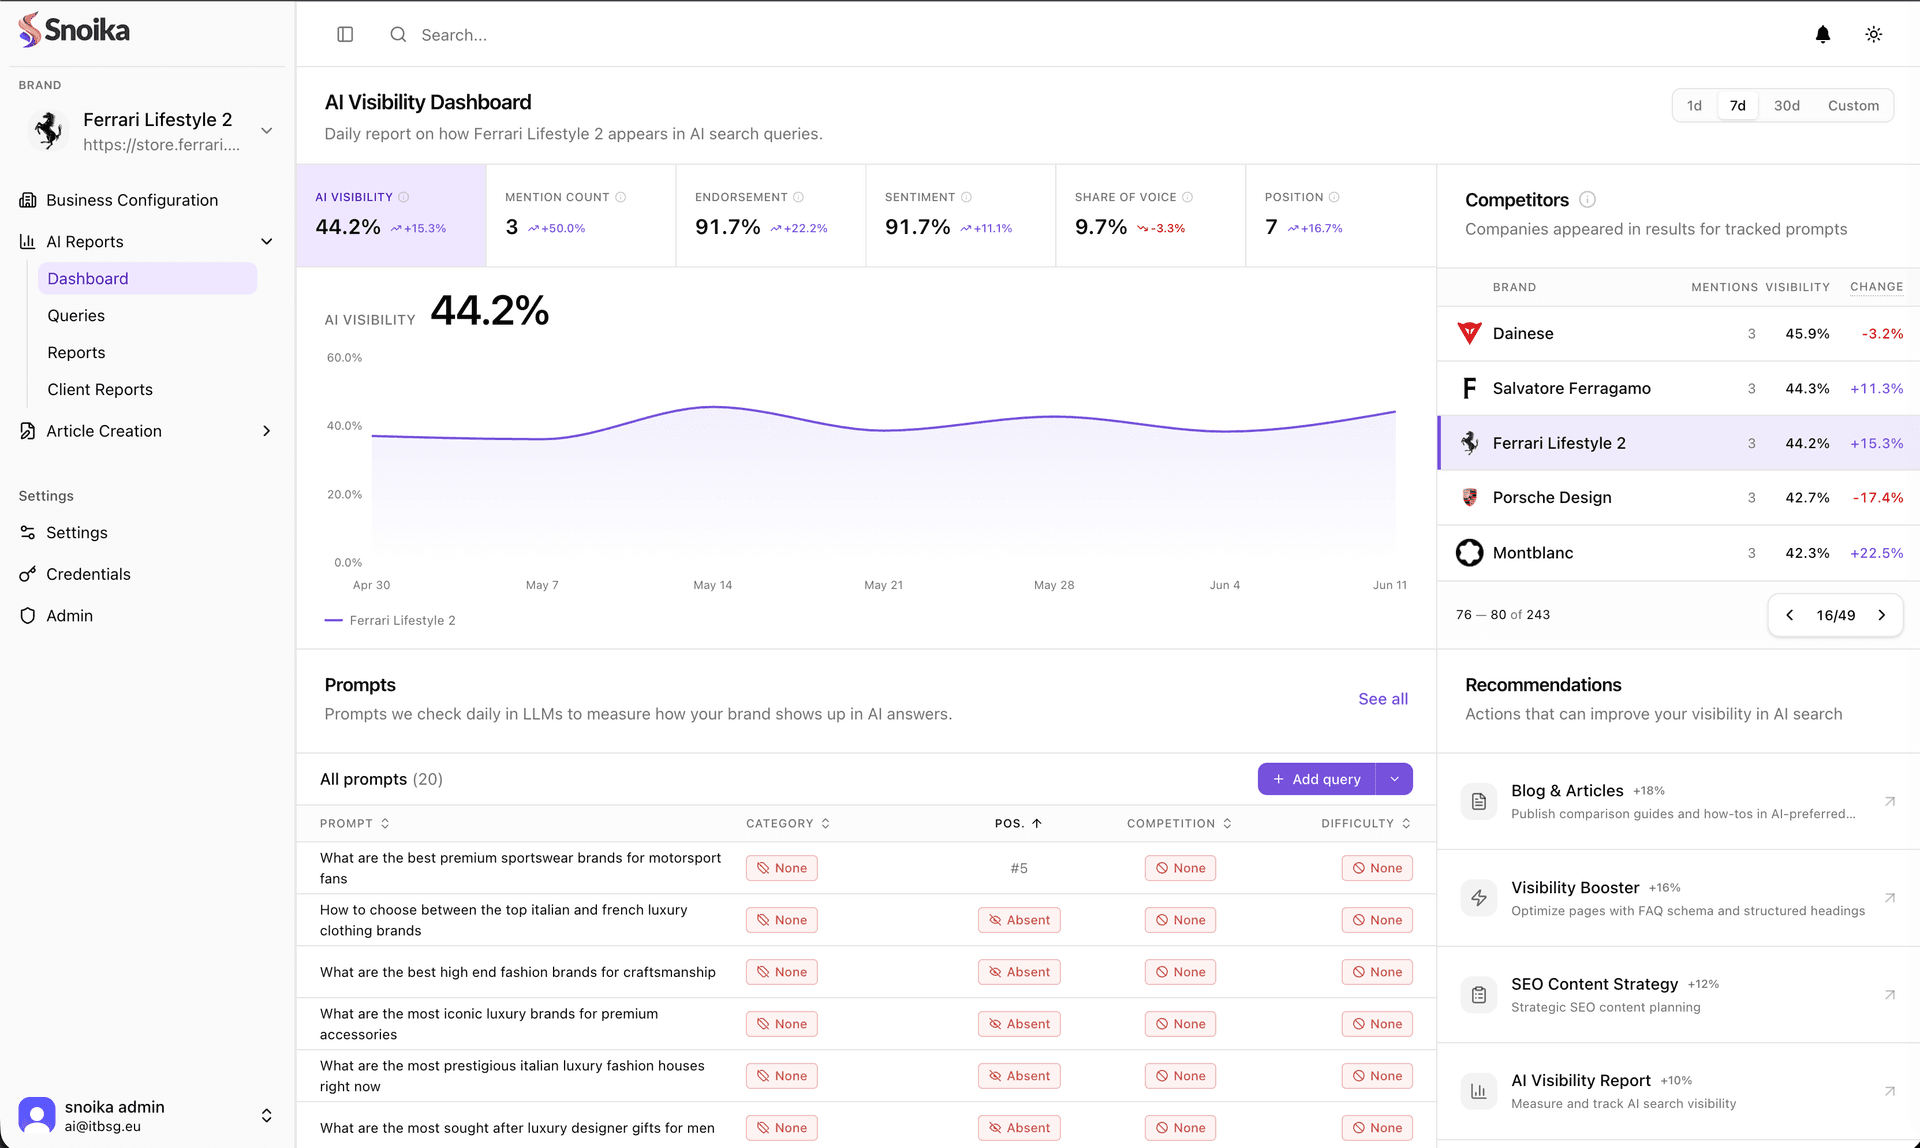Go to Queries in sidebar
The width and height of the screenshot is (1920, 1148).
coord(76,316)
